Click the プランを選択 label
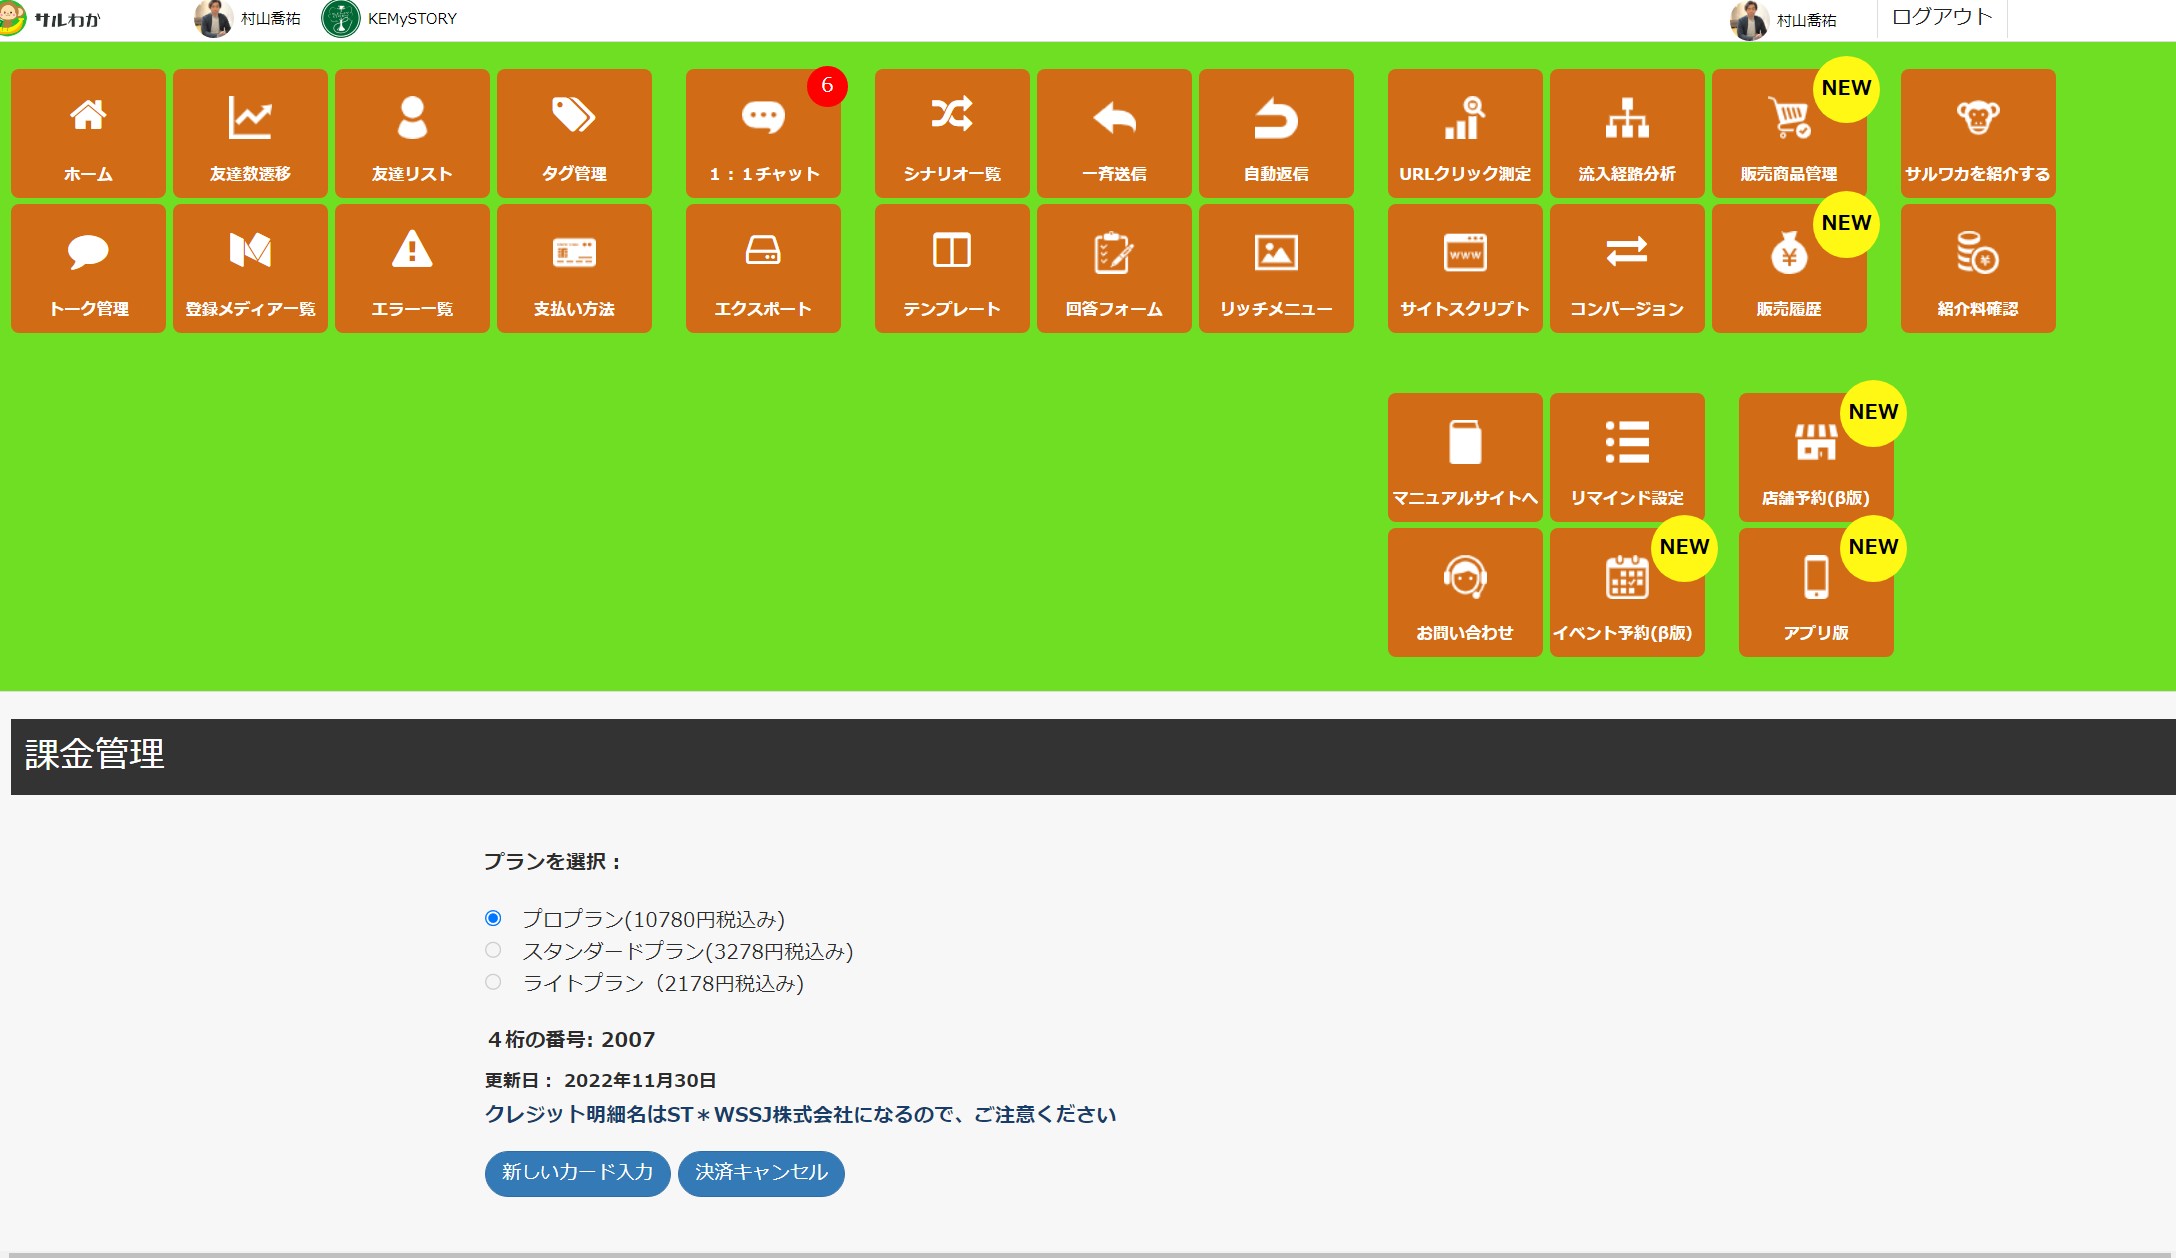 [x=553, y=862]
